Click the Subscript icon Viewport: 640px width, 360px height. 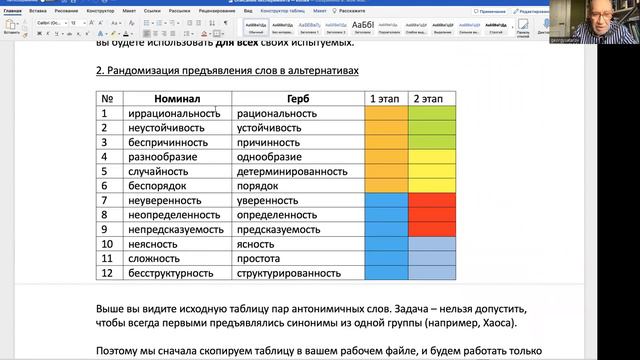click(78, 34)
